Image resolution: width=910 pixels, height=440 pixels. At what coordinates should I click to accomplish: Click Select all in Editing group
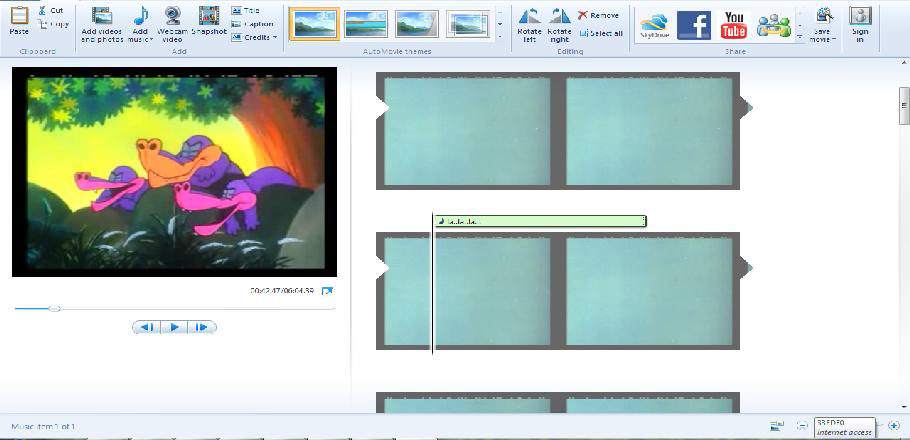(601, 33)
